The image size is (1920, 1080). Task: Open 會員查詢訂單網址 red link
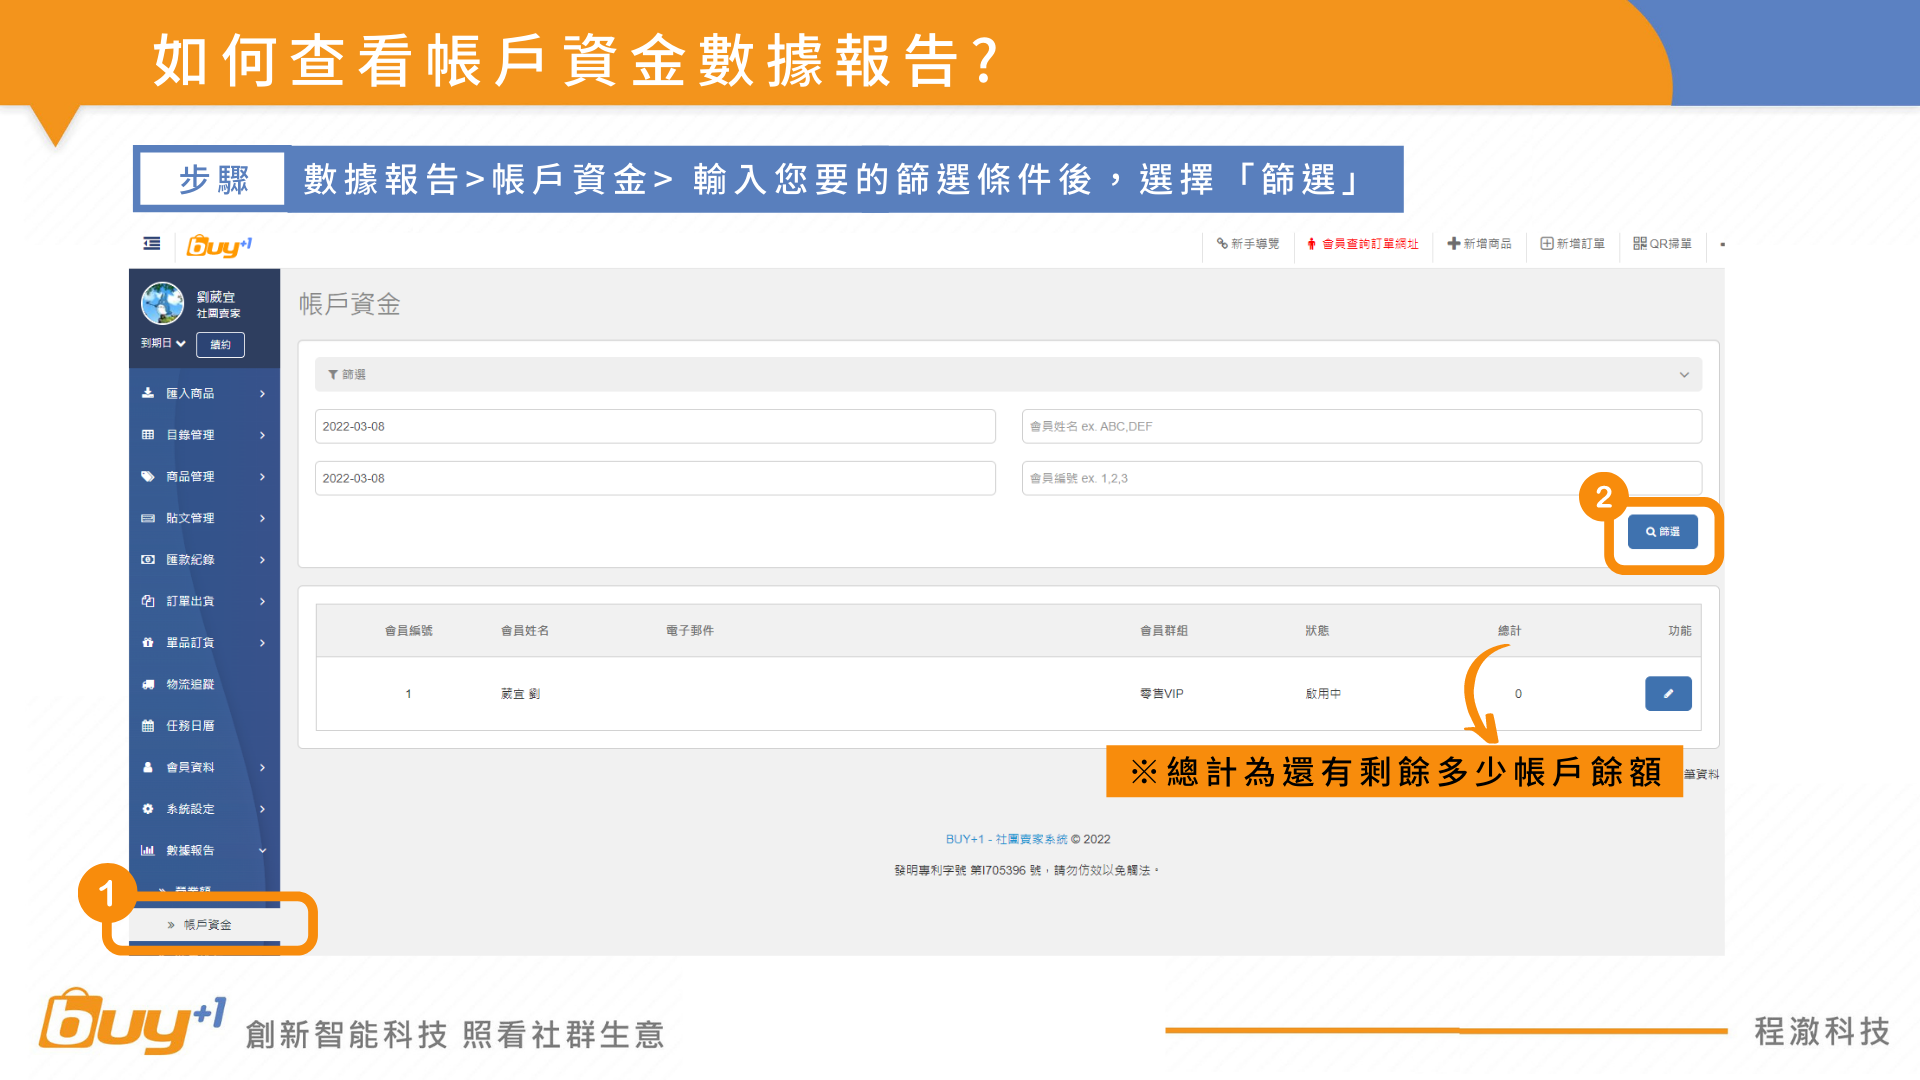pos(1363,244)
